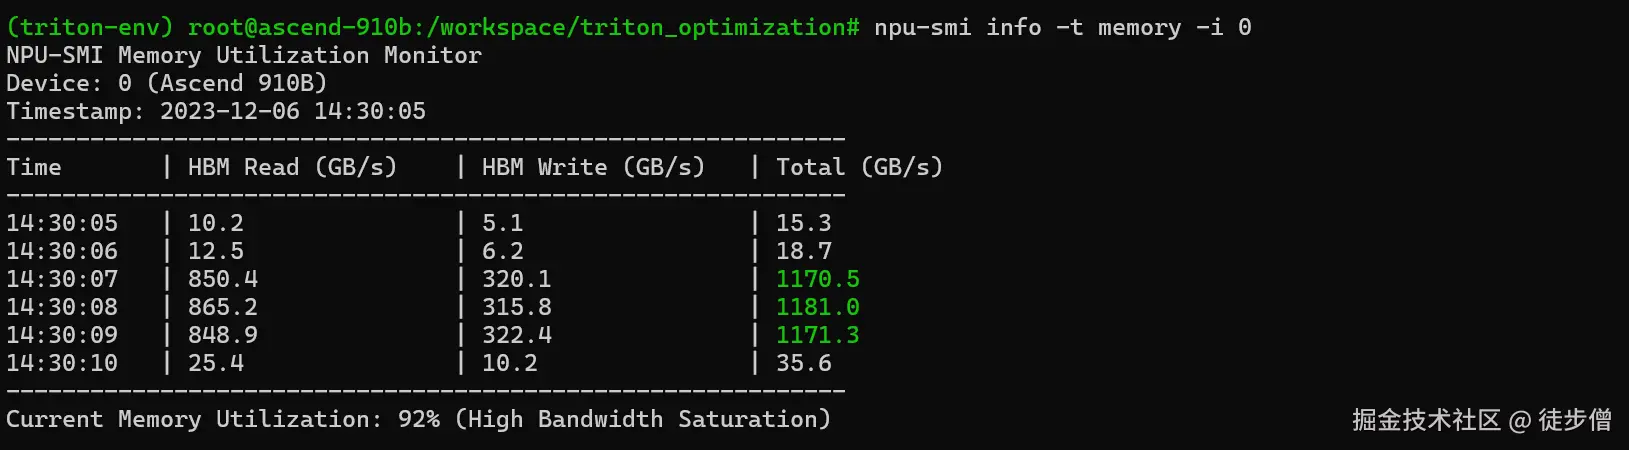Click the High Bandwidth Saturation text
The height and width of the screenshot is (450, 1629).
pos(643,419)
